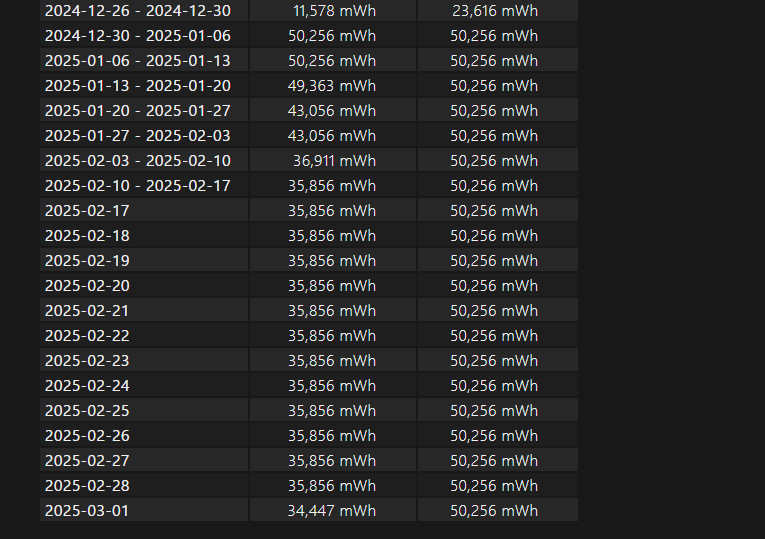Click the 2025-01-06 - 2025-01-13 period cell
Image resolution: width=765 pixels, height=539 pixels.
[137, 60]
